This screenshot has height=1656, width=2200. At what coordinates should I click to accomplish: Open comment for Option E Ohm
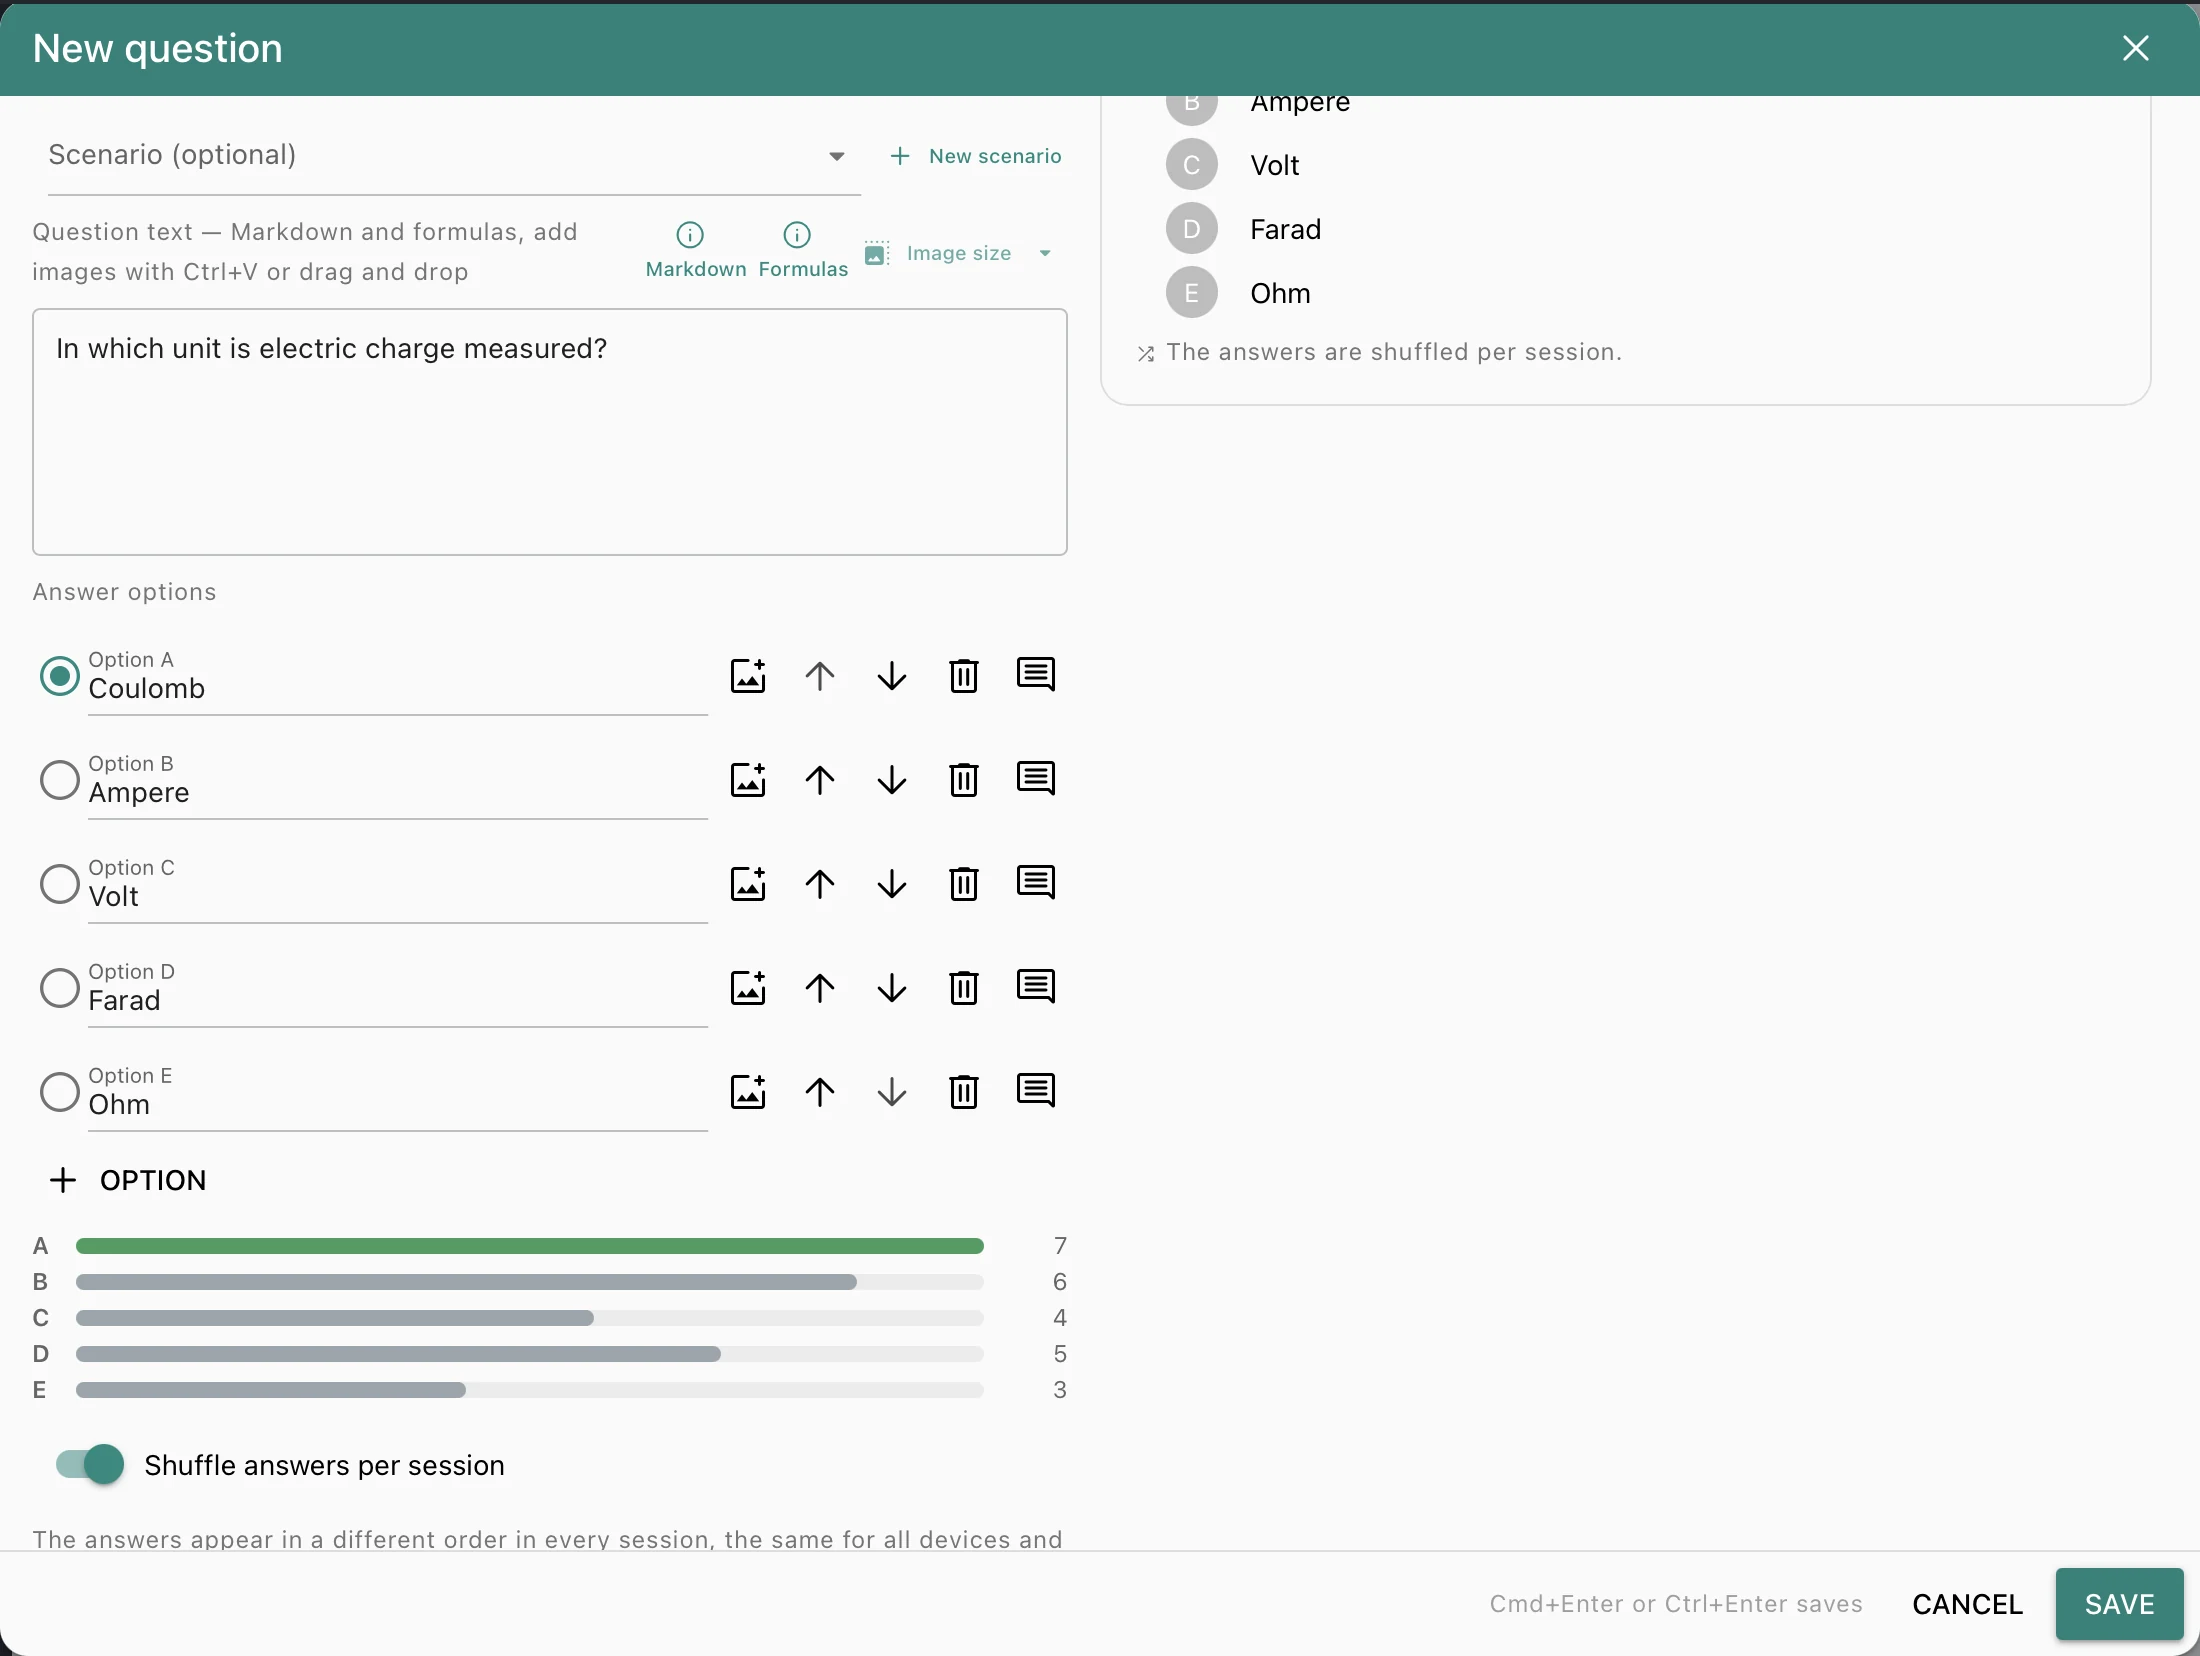pos(1036,1092)
